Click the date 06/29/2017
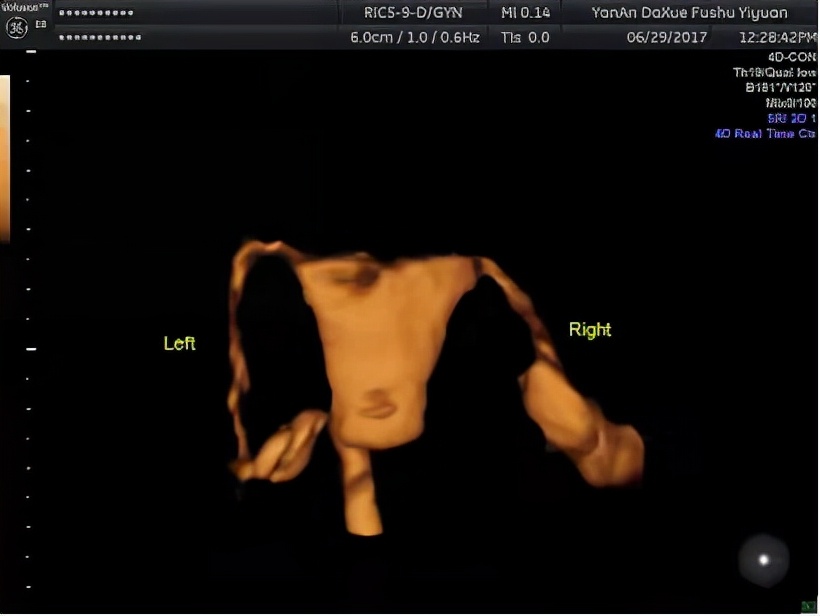 click(x=666, y=37)
